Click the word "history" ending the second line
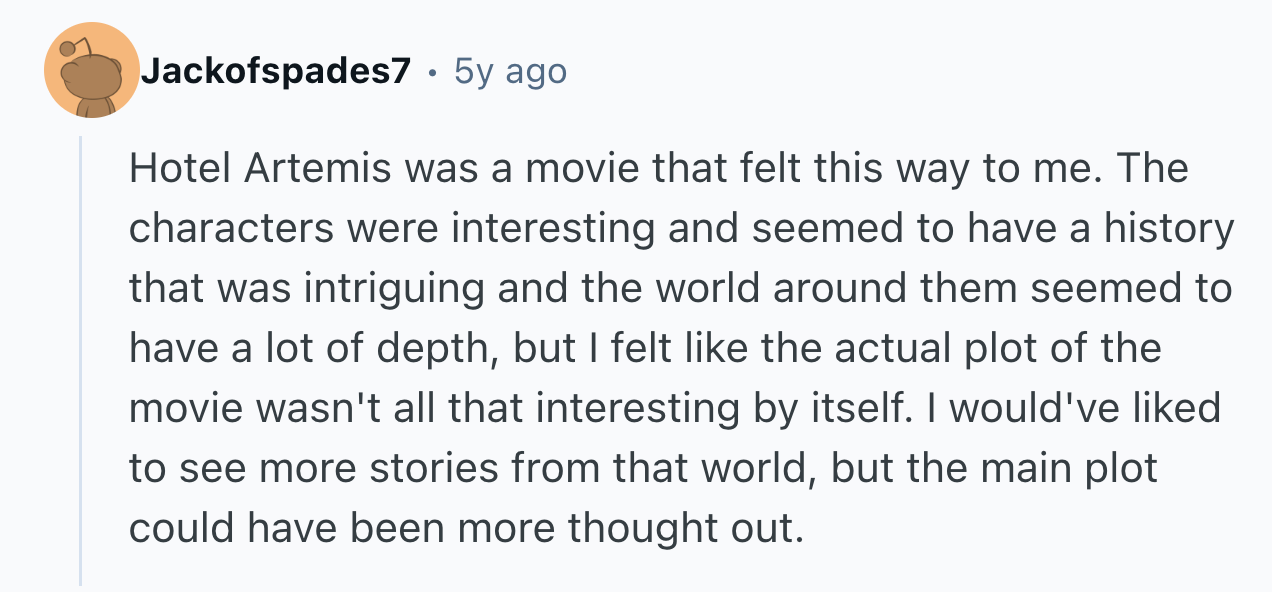 1169,230
